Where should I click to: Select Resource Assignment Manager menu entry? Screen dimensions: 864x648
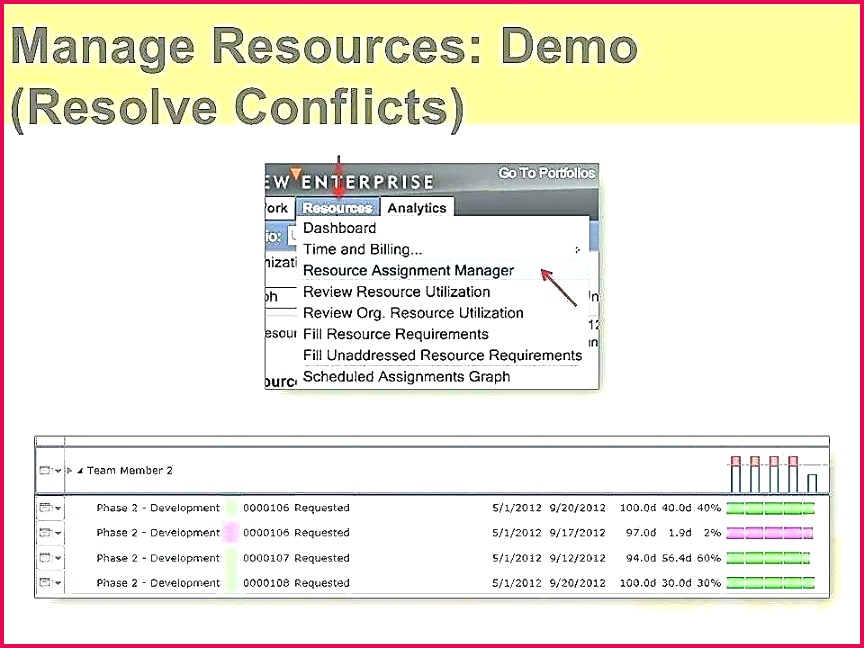(408, 271)
